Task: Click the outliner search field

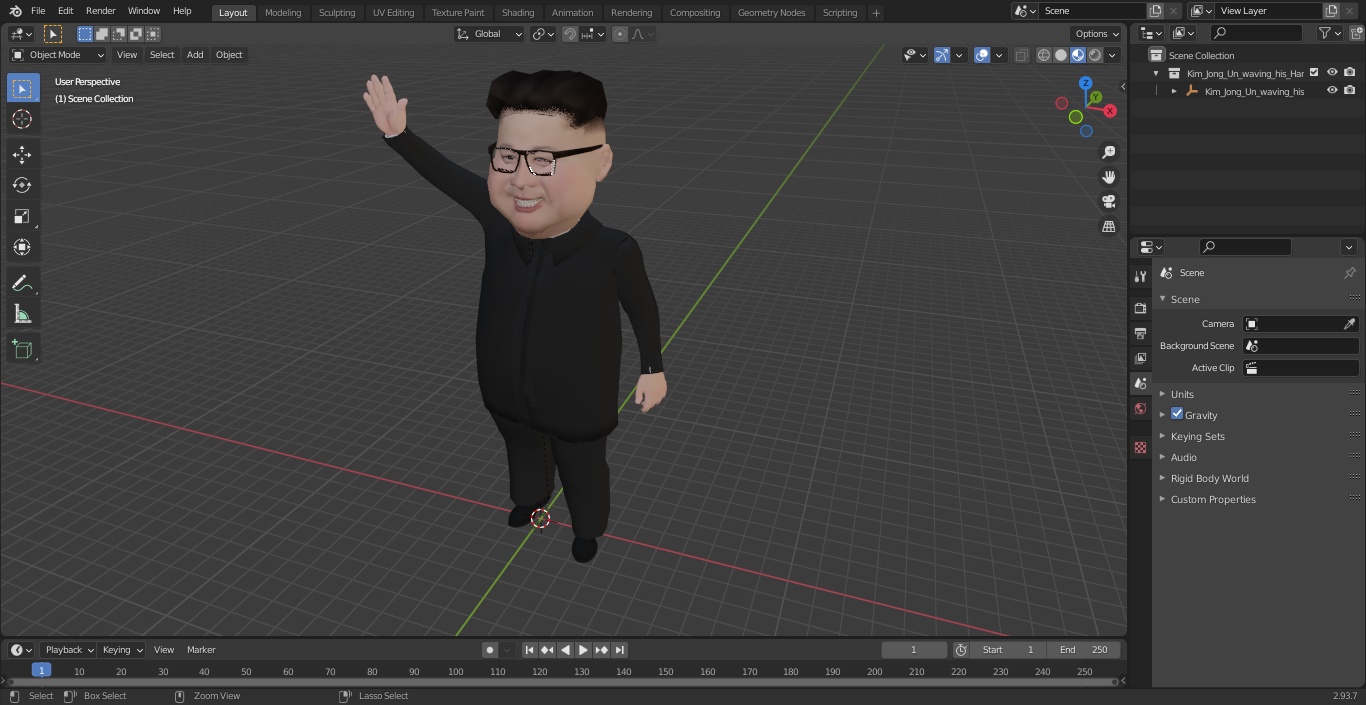Action: [x=1256, y=33]
